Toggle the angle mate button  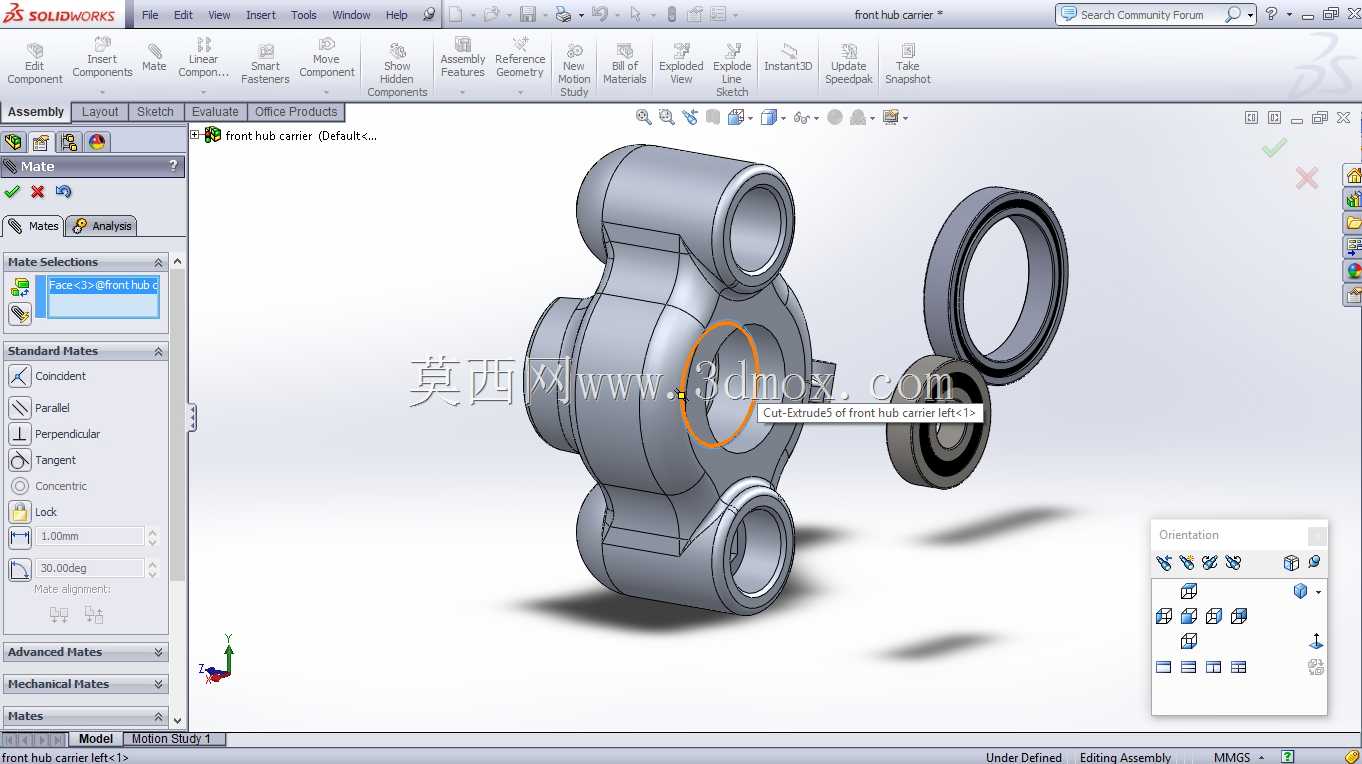[x=20, y=570]
